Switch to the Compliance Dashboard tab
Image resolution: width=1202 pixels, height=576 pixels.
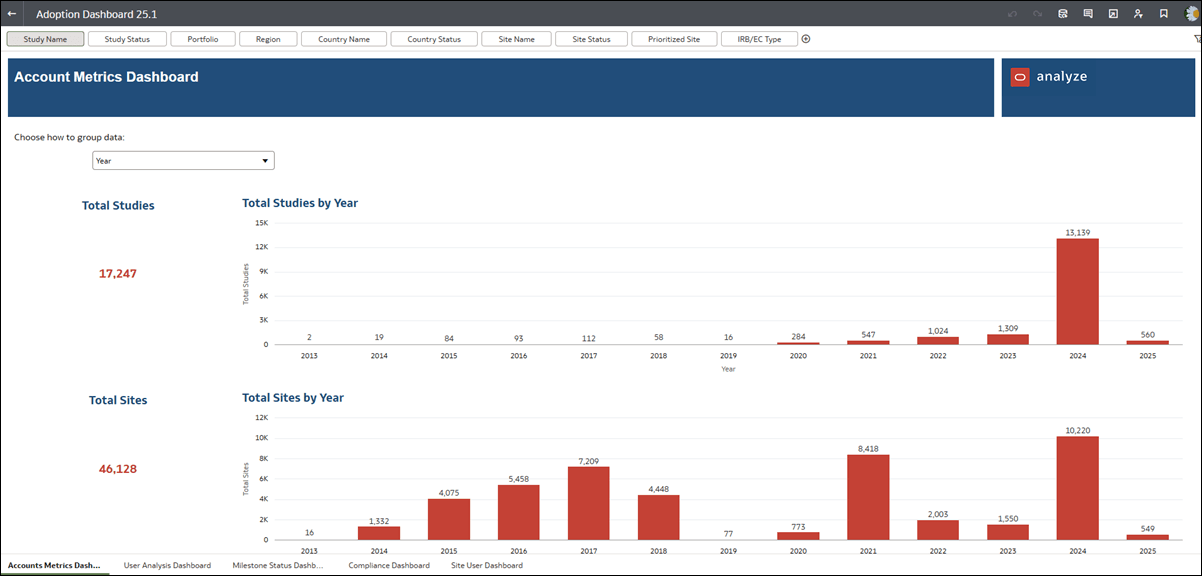pyautogui.click(x=388, y=565)
